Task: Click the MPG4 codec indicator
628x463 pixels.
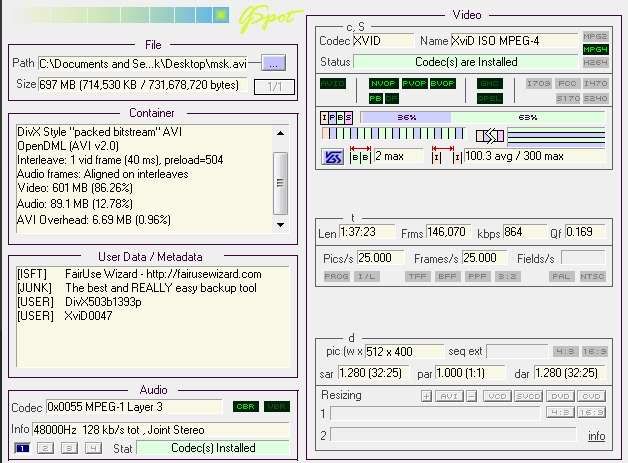Action: [596, 49]
